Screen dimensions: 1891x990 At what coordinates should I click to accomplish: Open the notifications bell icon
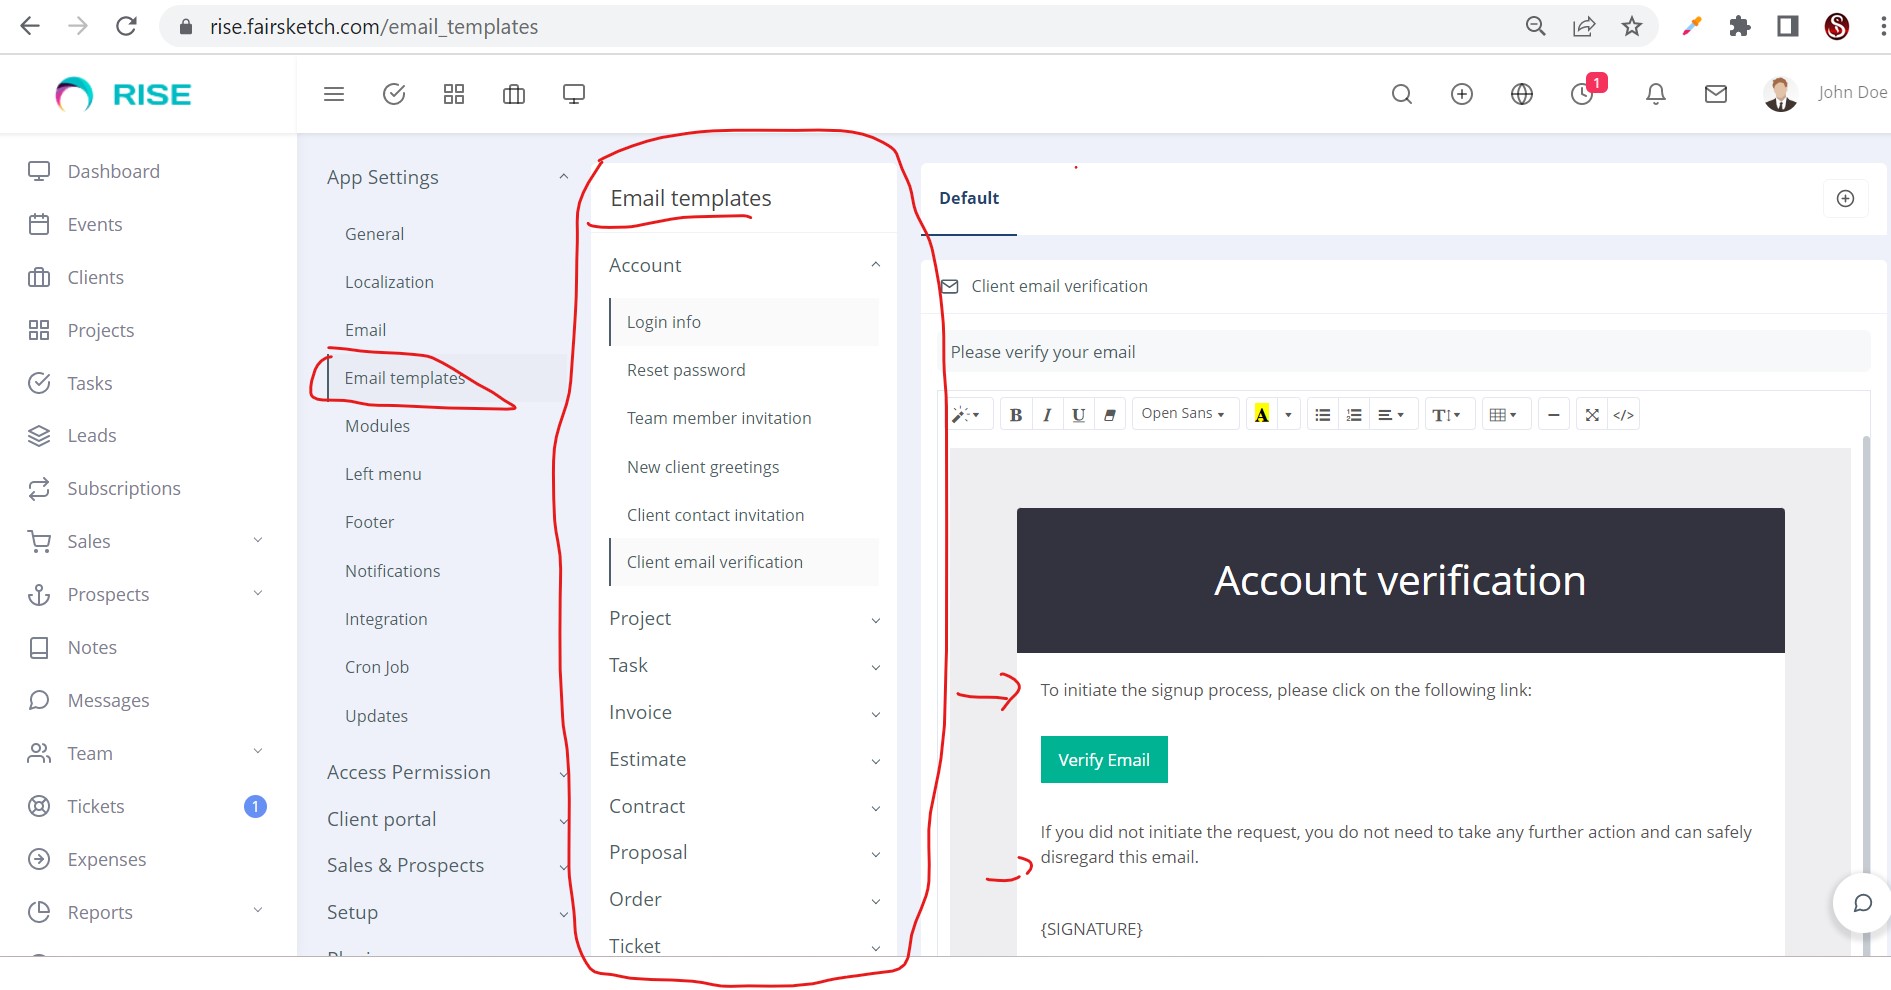pos(1656,94)
